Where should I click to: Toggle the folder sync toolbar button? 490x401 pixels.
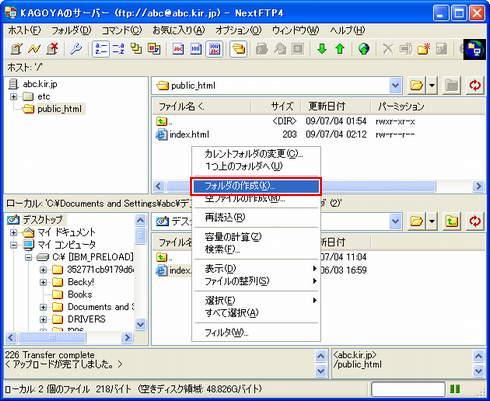point(238,49)
